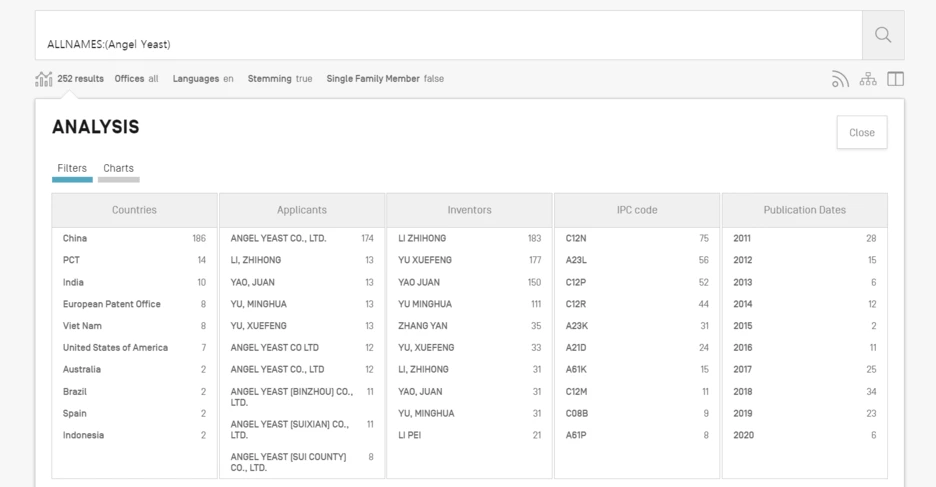Click the 252 results label
Screen dimensions: 936x487
click(81, 79)
